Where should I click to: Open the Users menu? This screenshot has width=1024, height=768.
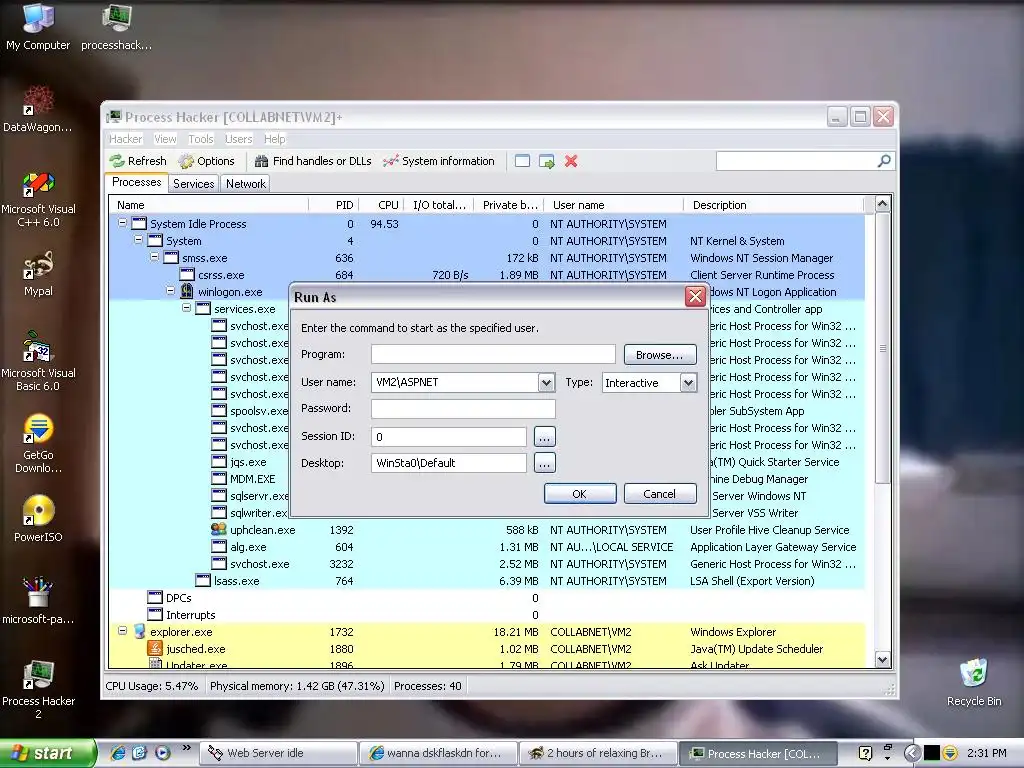[238, 139]
